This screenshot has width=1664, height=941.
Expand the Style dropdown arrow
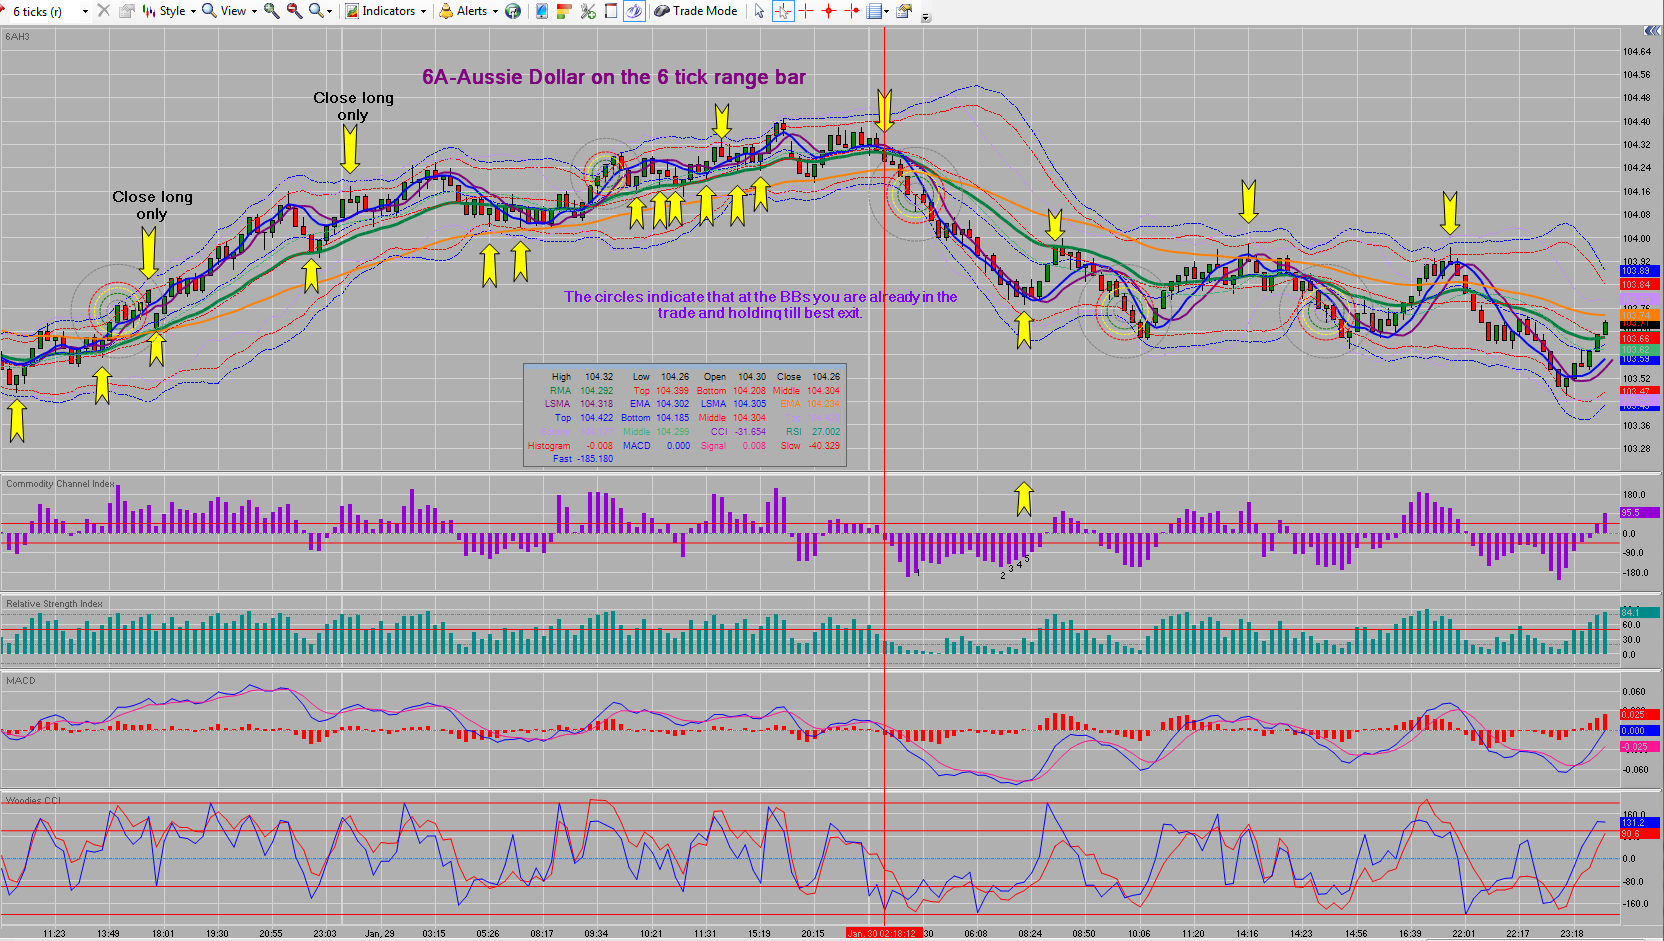tap(193, 12)
